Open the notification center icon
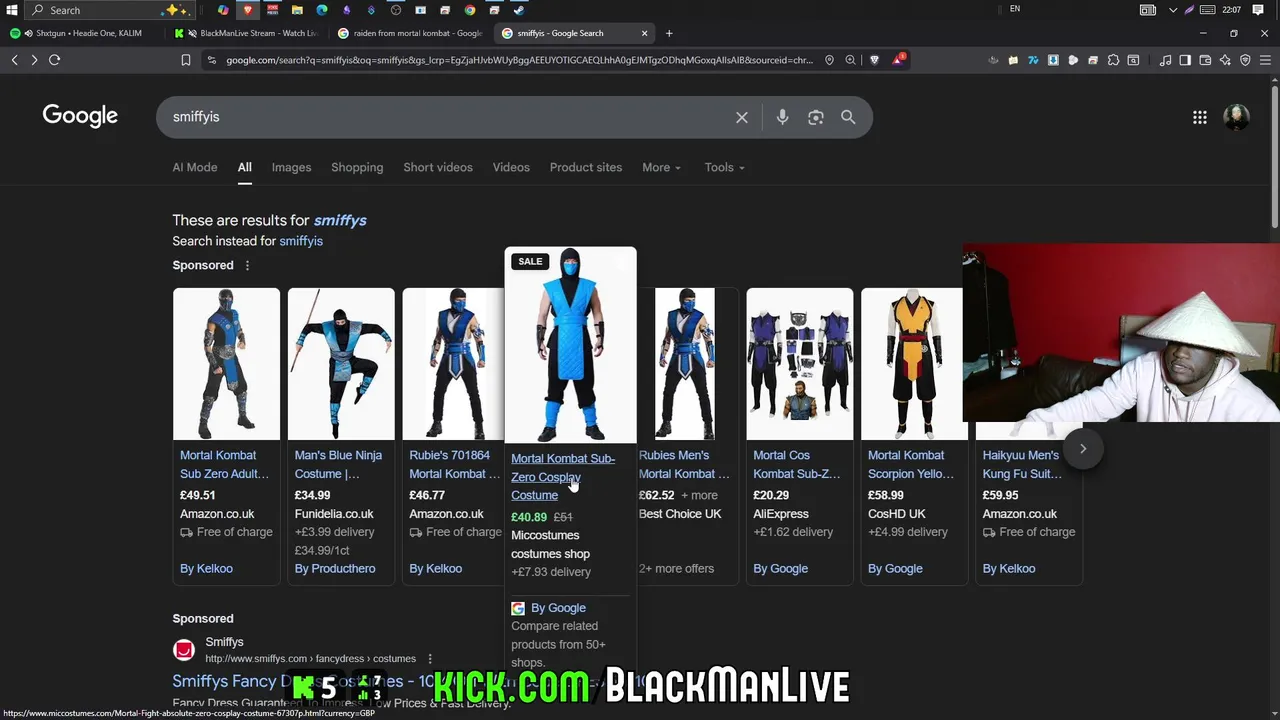This screenshot has height=720, width=1280. (1258, 10)
